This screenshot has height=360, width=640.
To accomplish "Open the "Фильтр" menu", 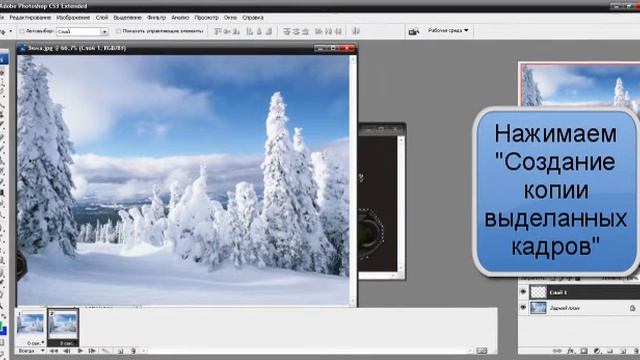I will click(156, 18).
